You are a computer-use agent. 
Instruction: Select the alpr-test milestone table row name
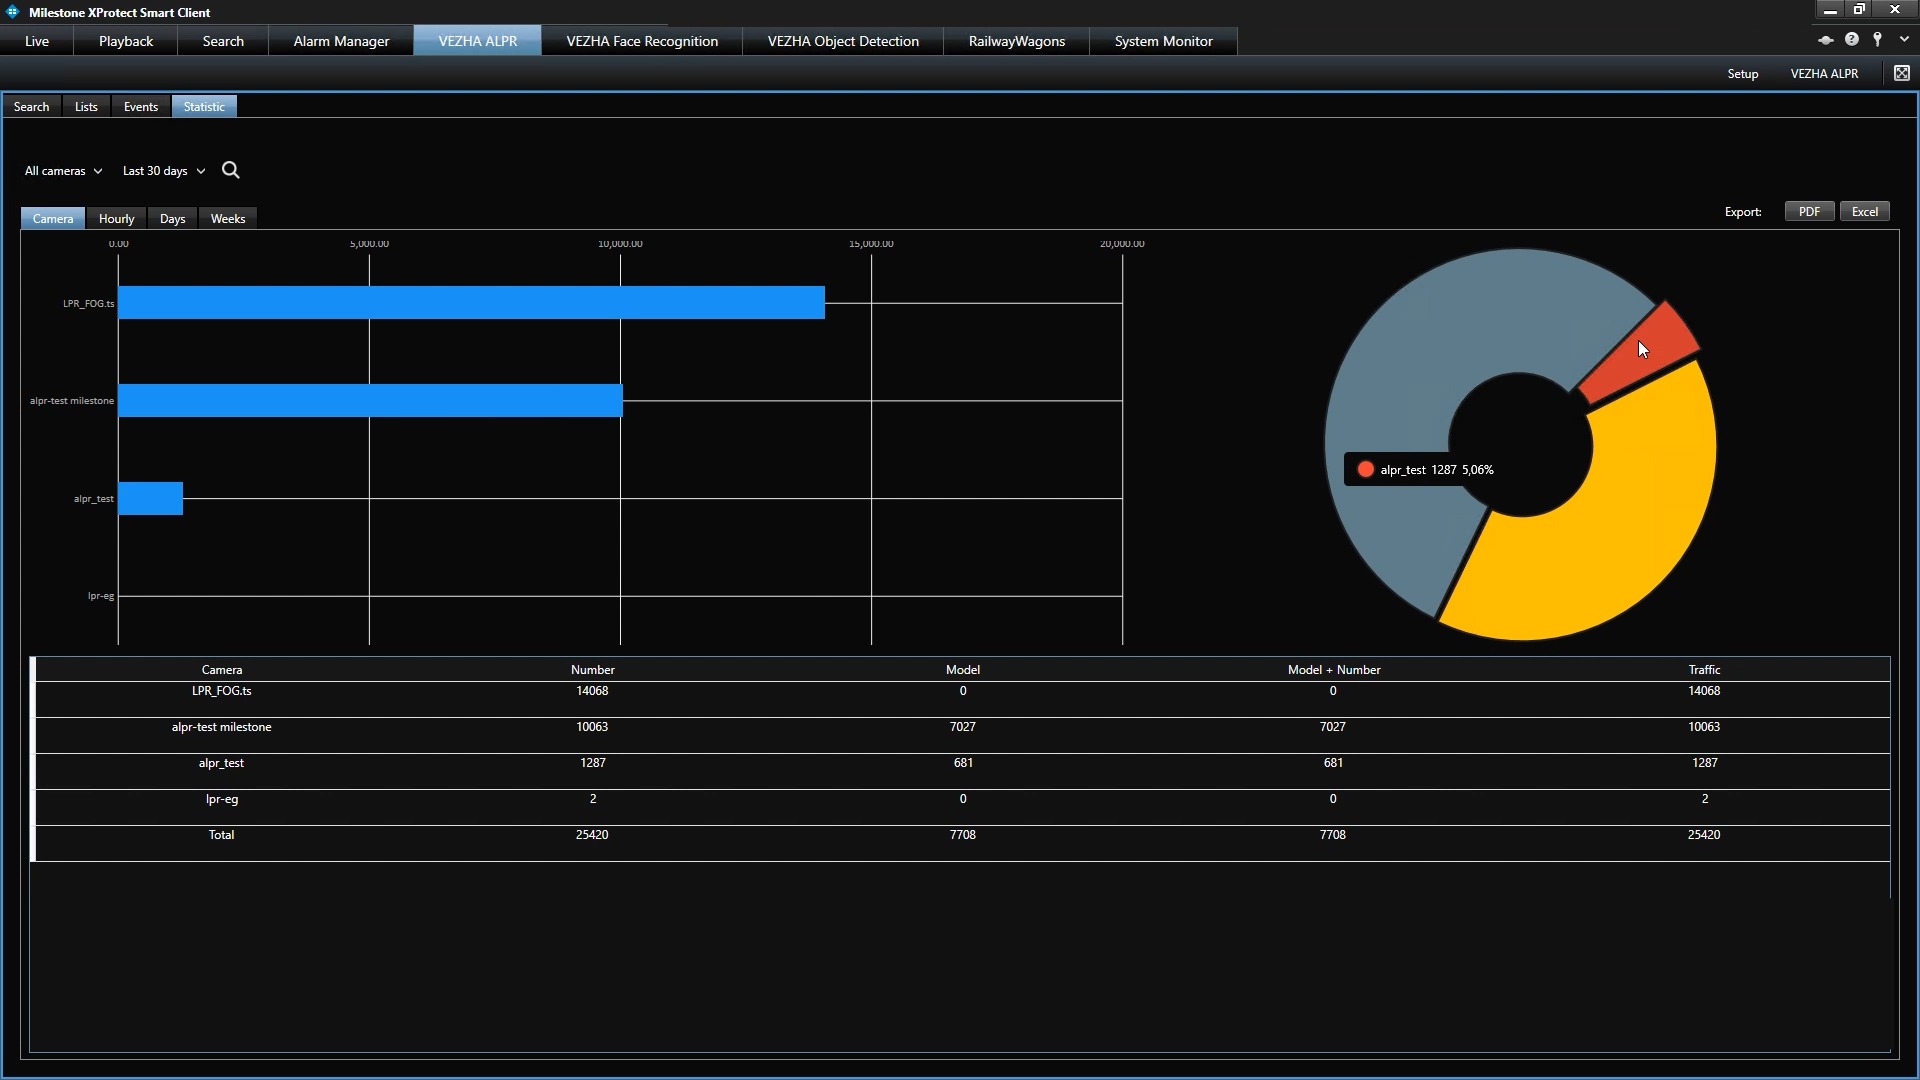coord(222,727)
